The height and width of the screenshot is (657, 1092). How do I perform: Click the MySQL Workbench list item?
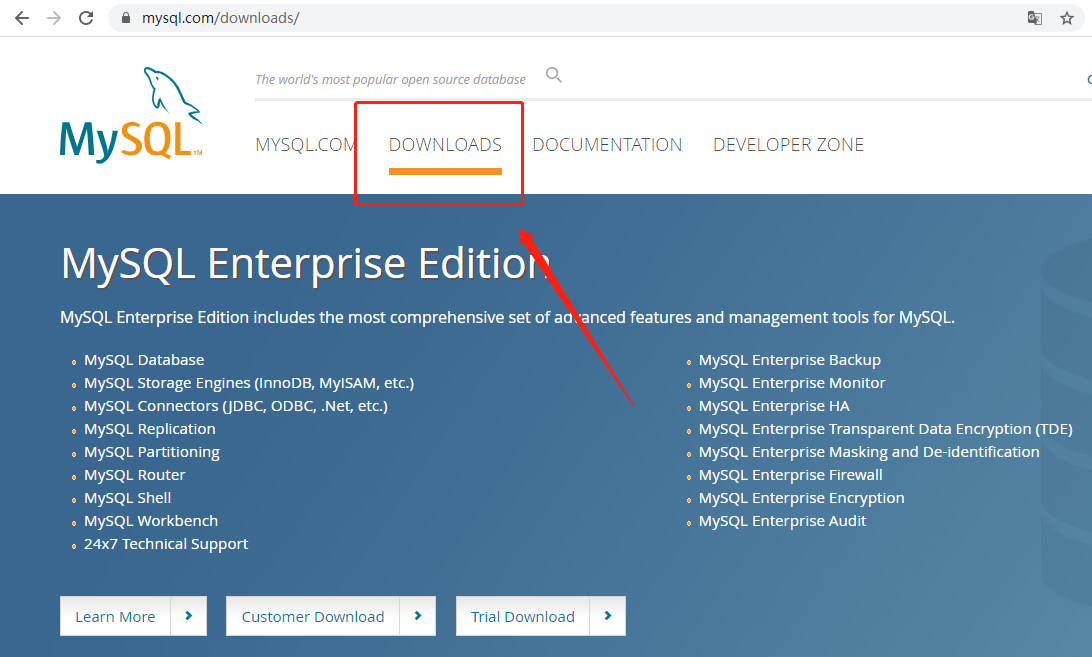click(x=151, y=521)
